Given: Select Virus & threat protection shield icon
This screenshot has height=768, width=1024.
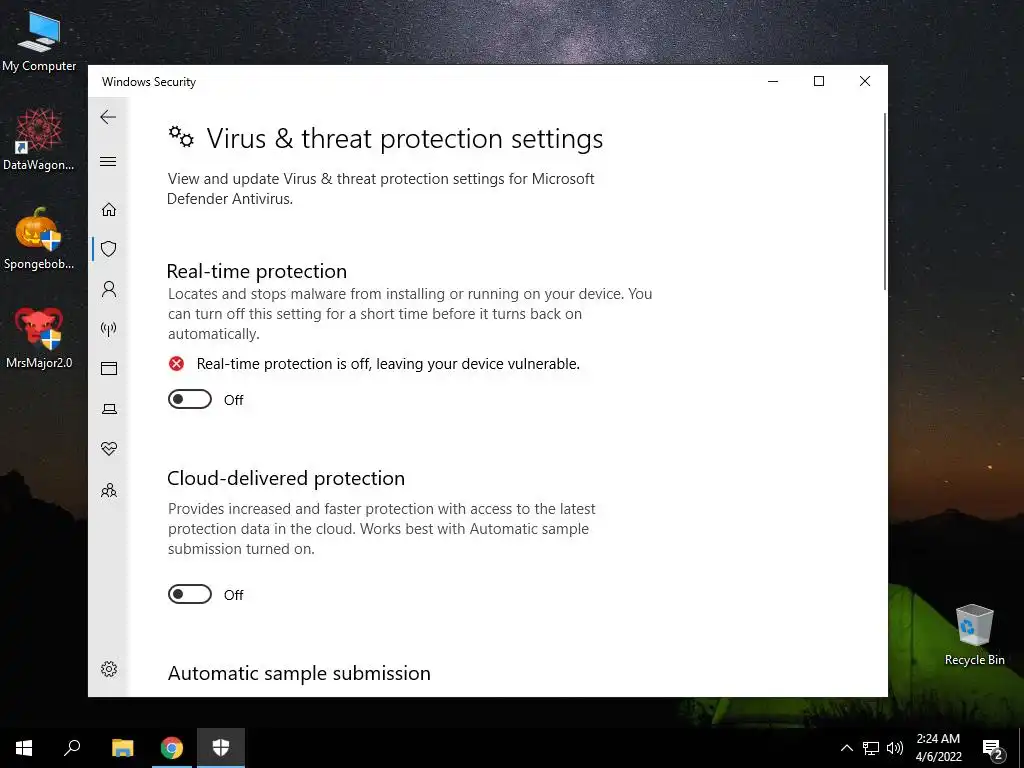Looking at the screenshot, I should point(109,249).
